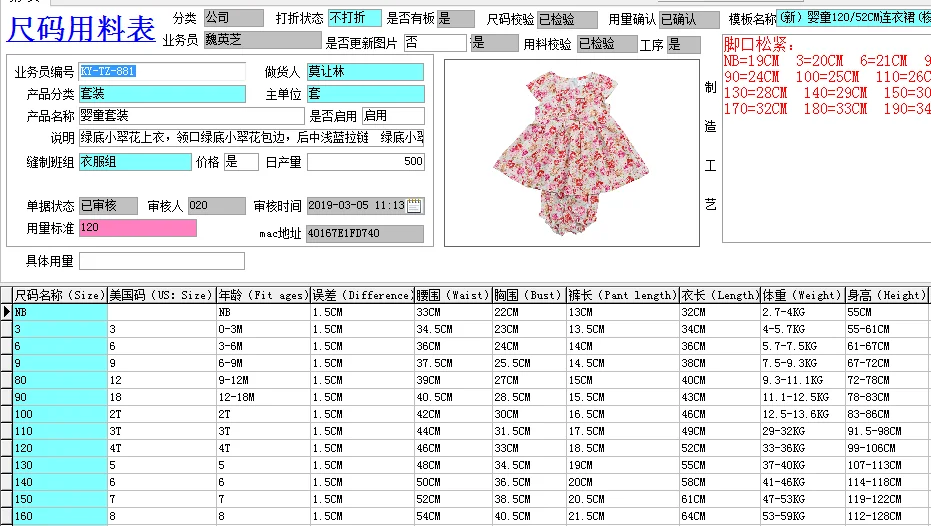
Task: Open the calendar picker beside 审核时间
Action: (x=414, y=206)
